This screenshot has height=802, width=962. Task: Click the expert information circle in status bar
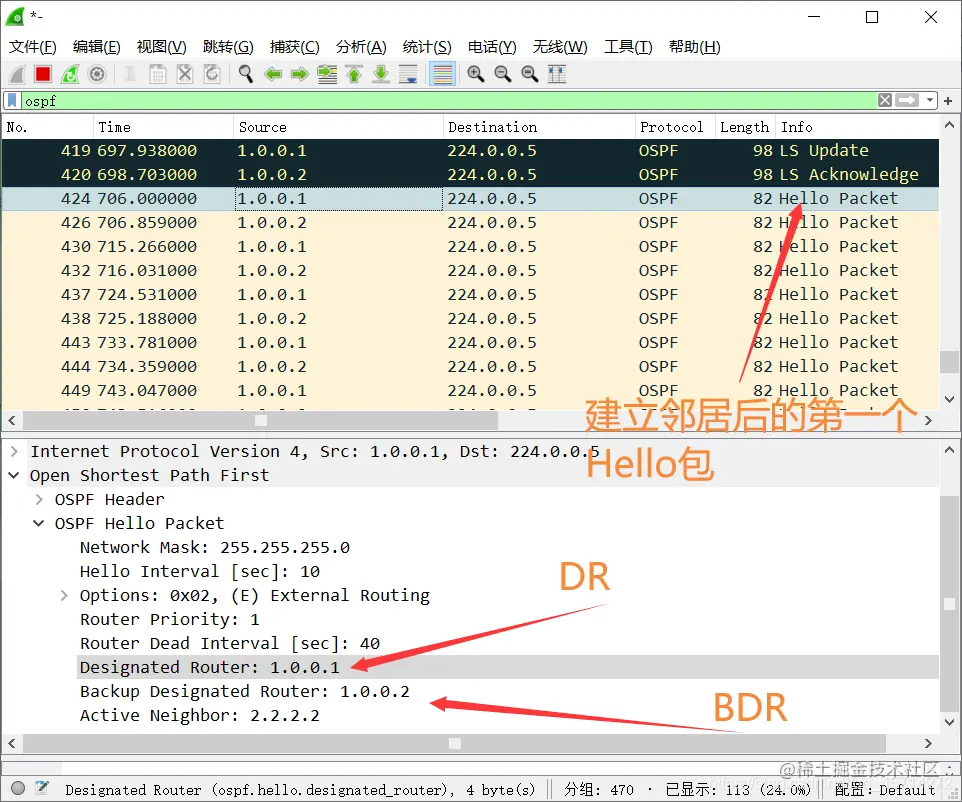pyautogui.click(x=18, y=788)
